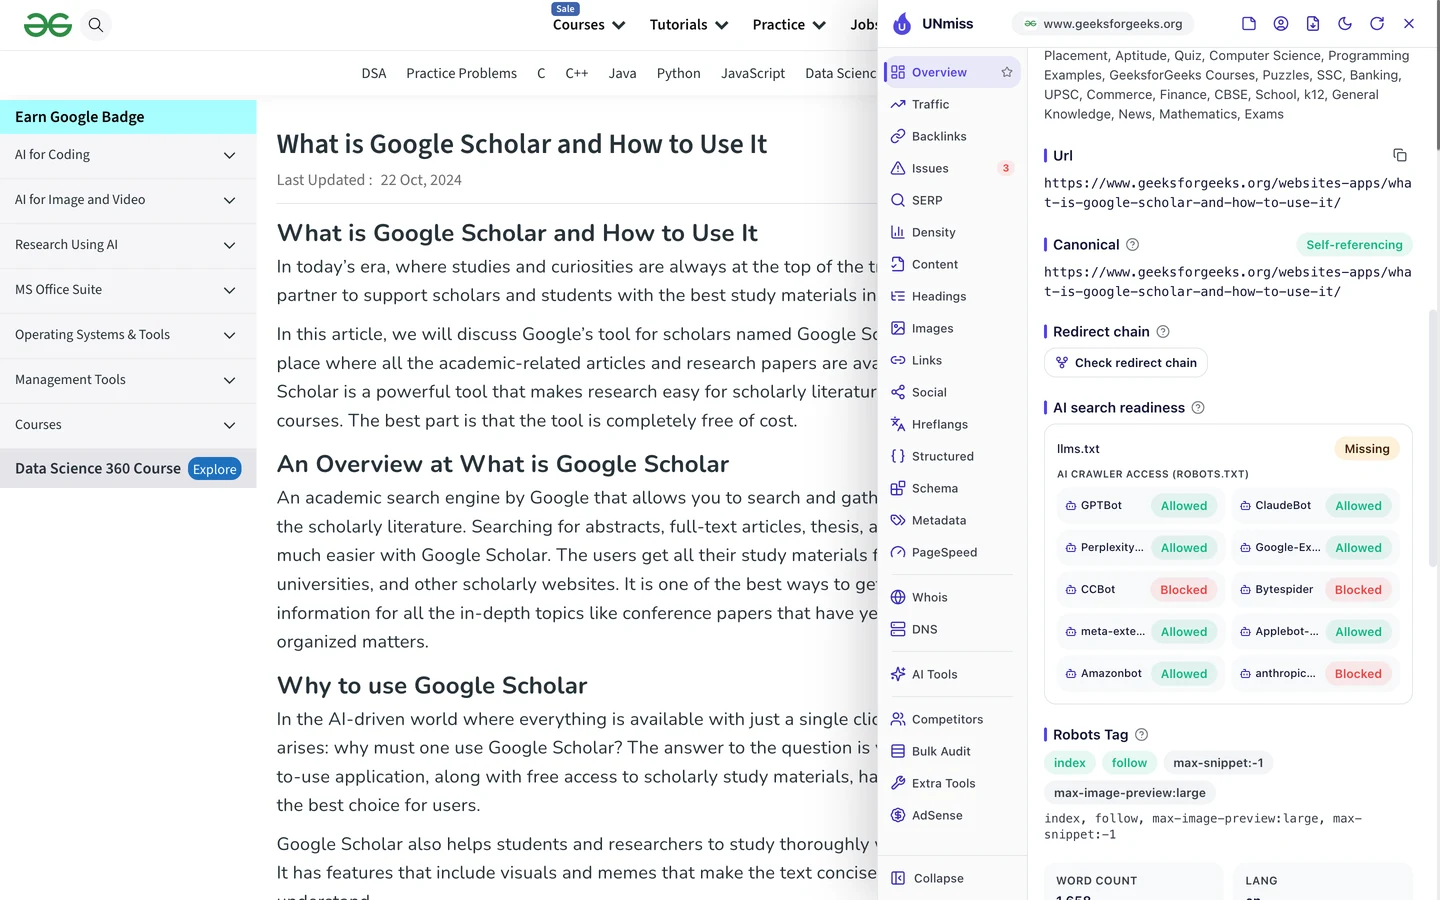Screen dimensions: 1440x900
Task: Open the Backlinks section
Action: coord(952,136)
